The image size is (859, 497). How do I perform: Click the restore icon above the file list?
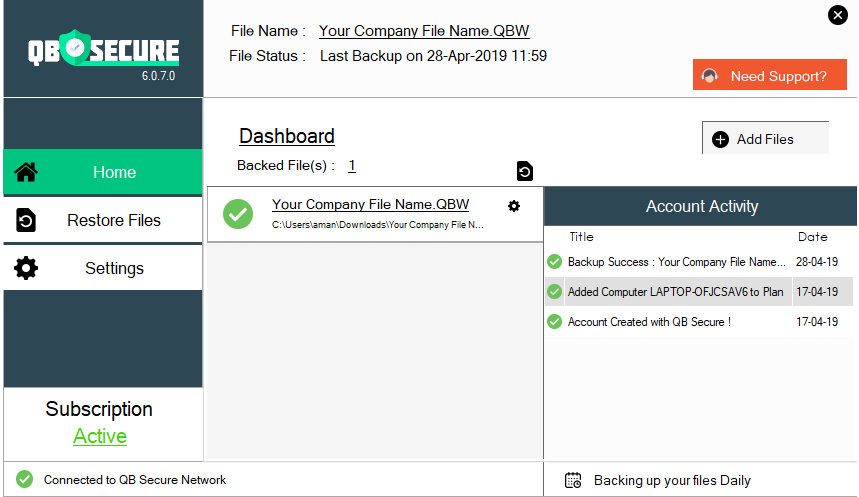(524, 172)
